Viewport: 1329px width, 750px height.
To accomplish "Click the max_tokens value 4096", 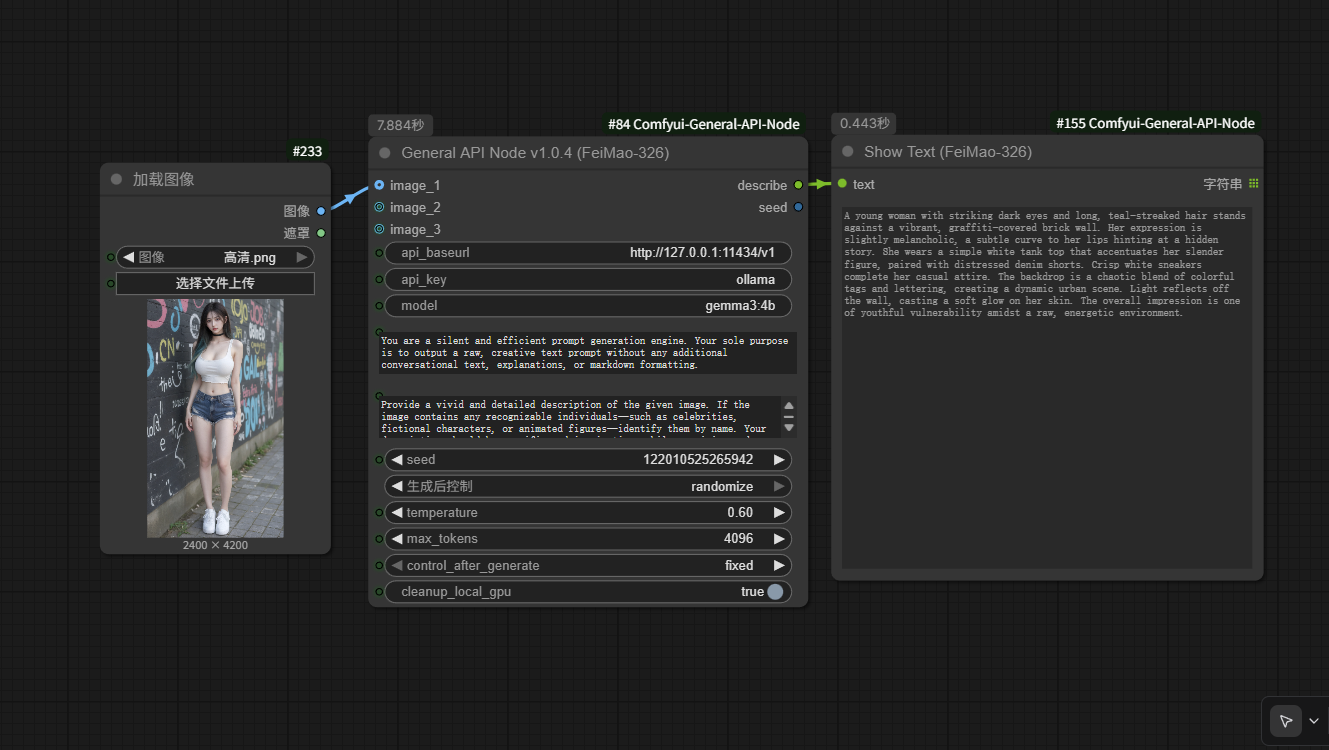I will [739, 539].
